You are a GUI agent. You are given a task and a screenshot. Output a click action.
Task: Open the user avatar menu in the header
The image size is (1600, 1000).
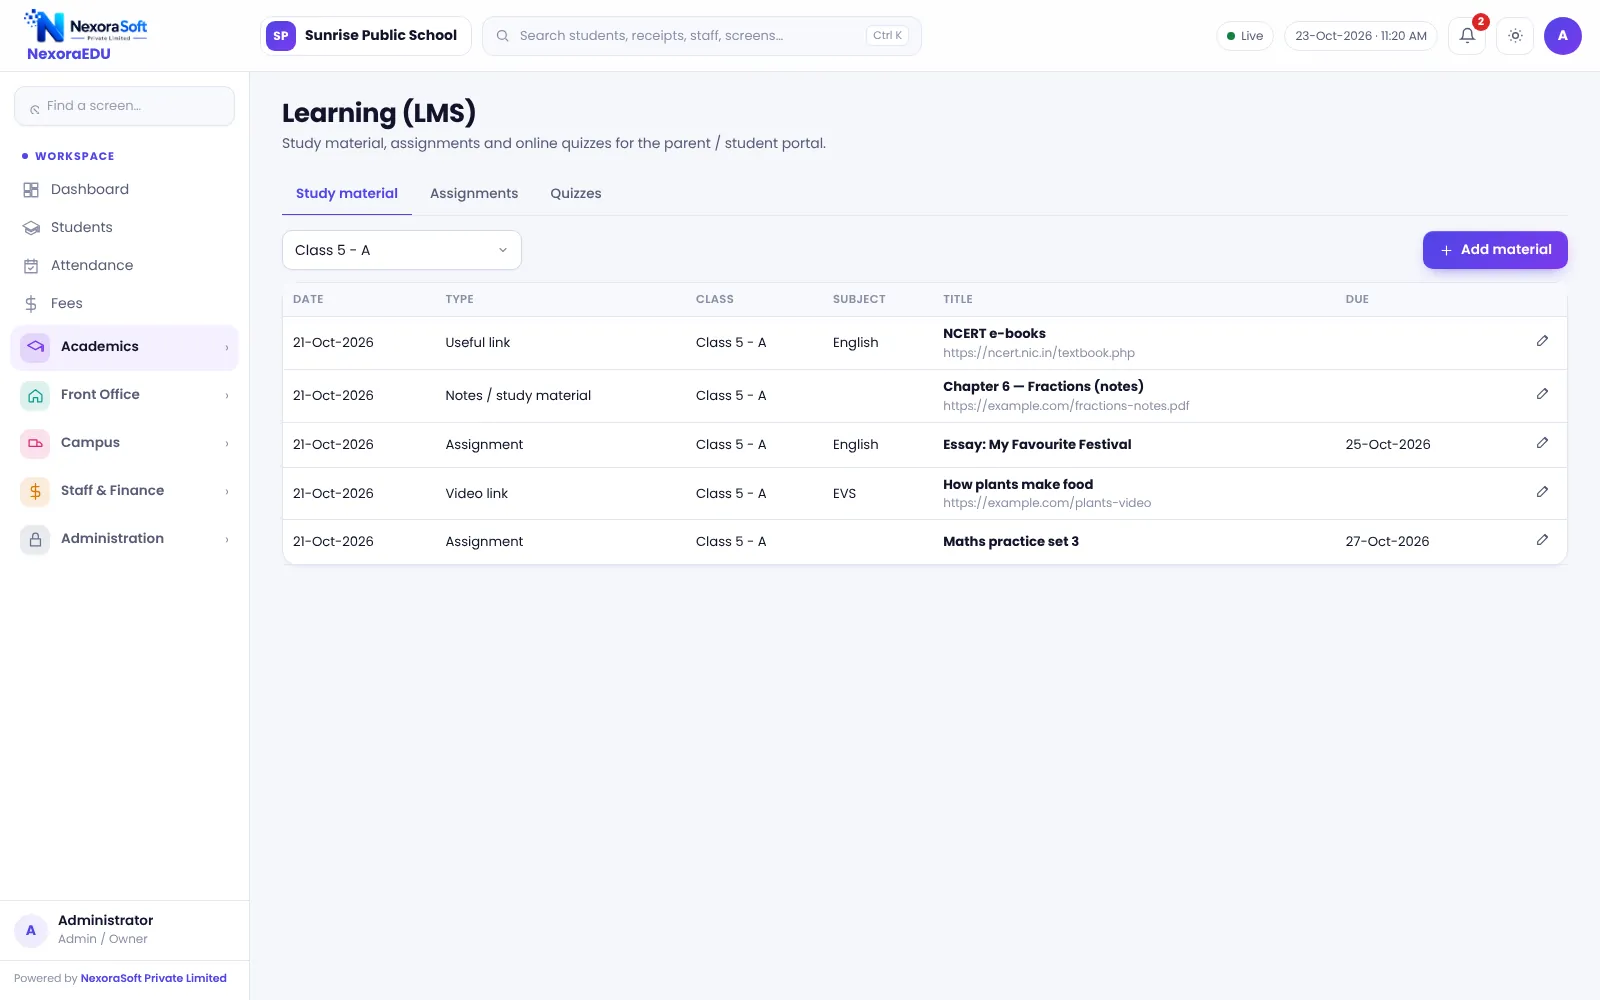pos(1562,36)
